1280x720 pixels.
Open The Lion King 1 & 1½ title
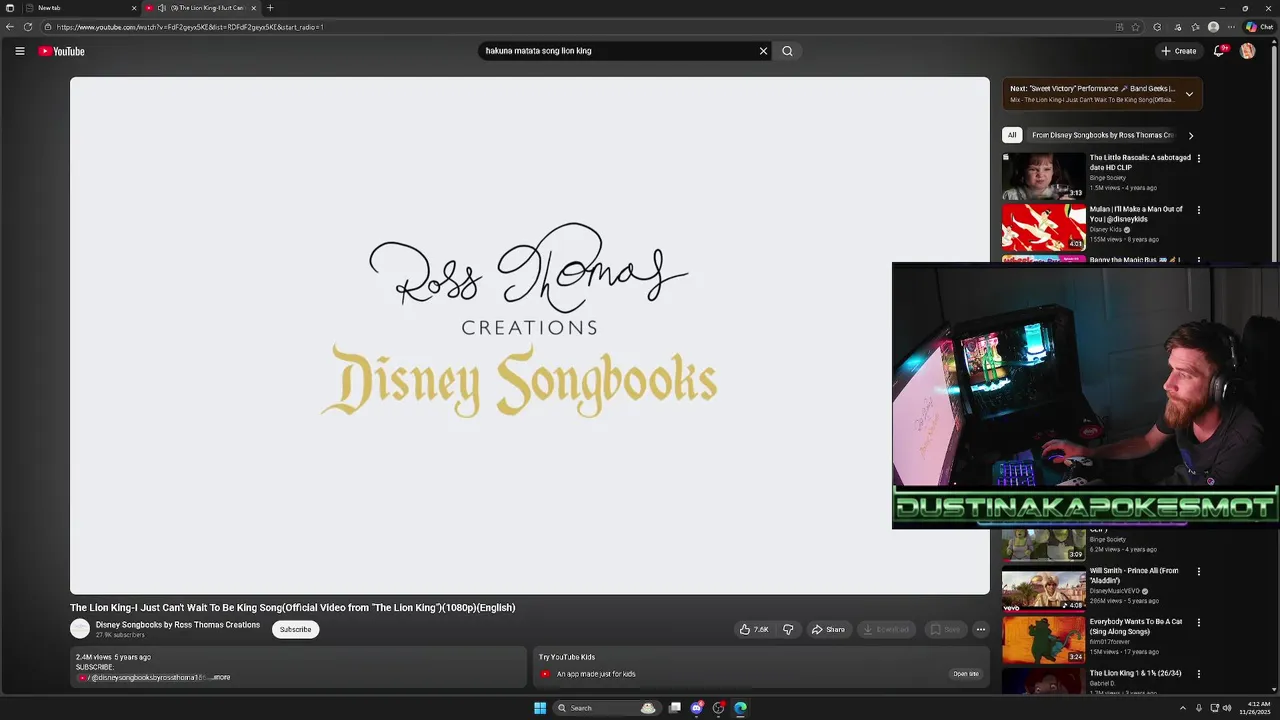[1135, 674]
